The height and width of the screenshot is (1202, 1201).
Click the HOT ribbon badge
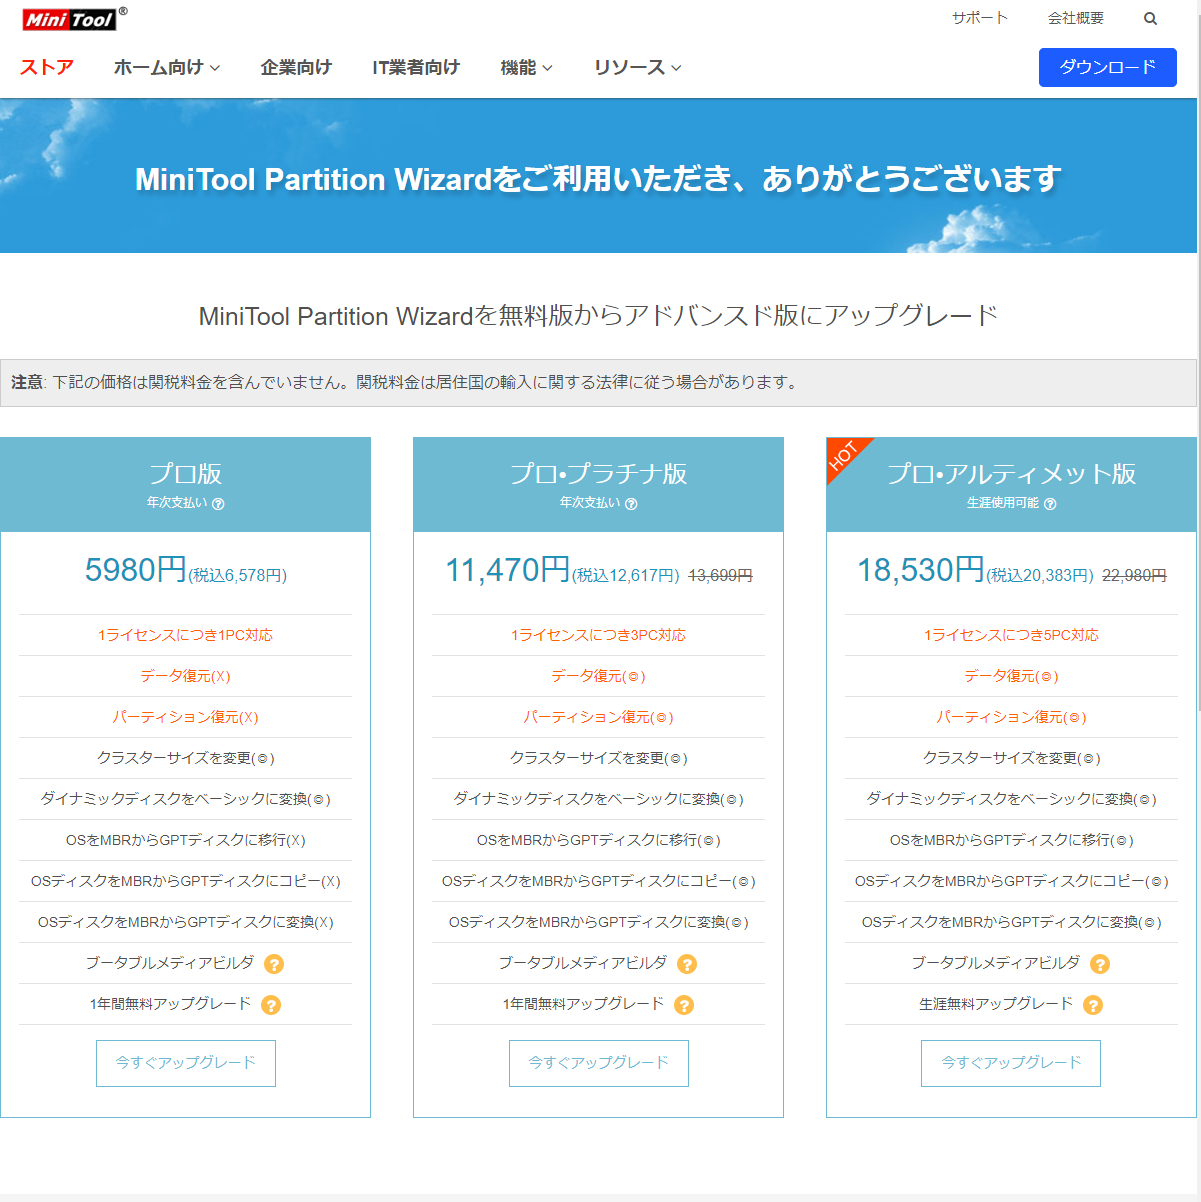[845, 456]
